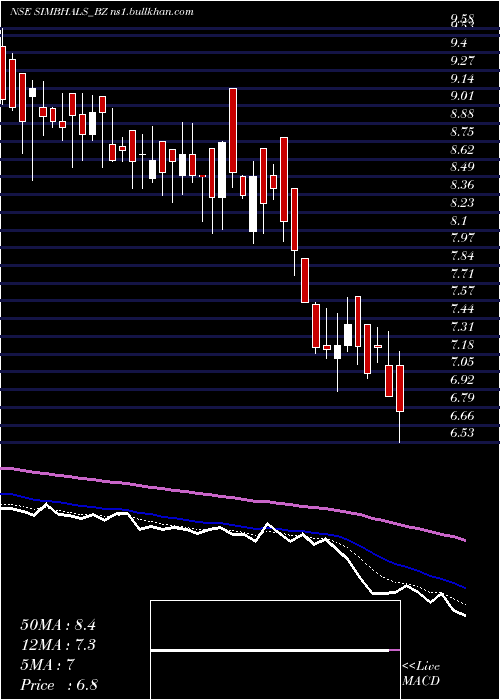Click the 7.31 price axis label

[462, 327]
